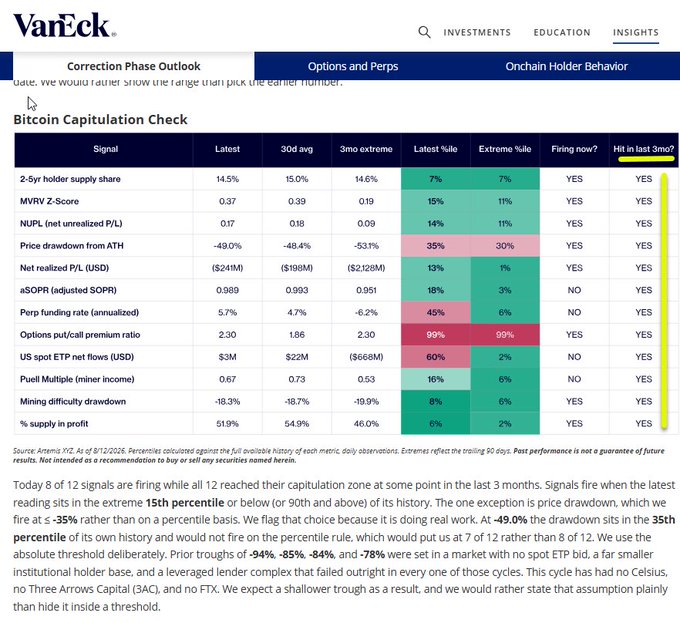Select the % supply in profit label
This screenshot has height=623, width=680.
pos(54,424)
